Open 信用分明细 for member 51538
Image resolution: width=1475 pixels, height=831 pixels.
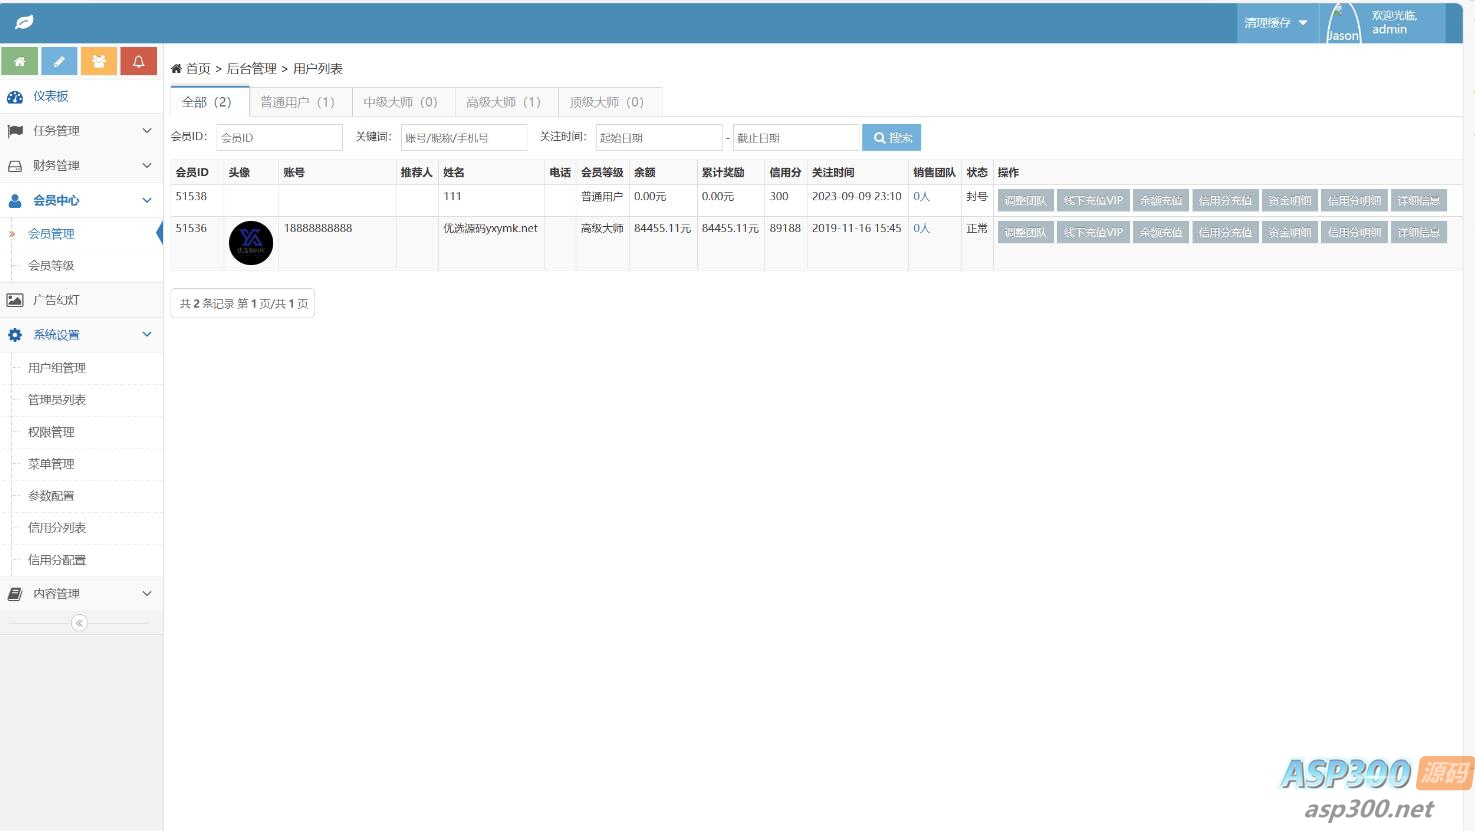tap(1354, 201)
